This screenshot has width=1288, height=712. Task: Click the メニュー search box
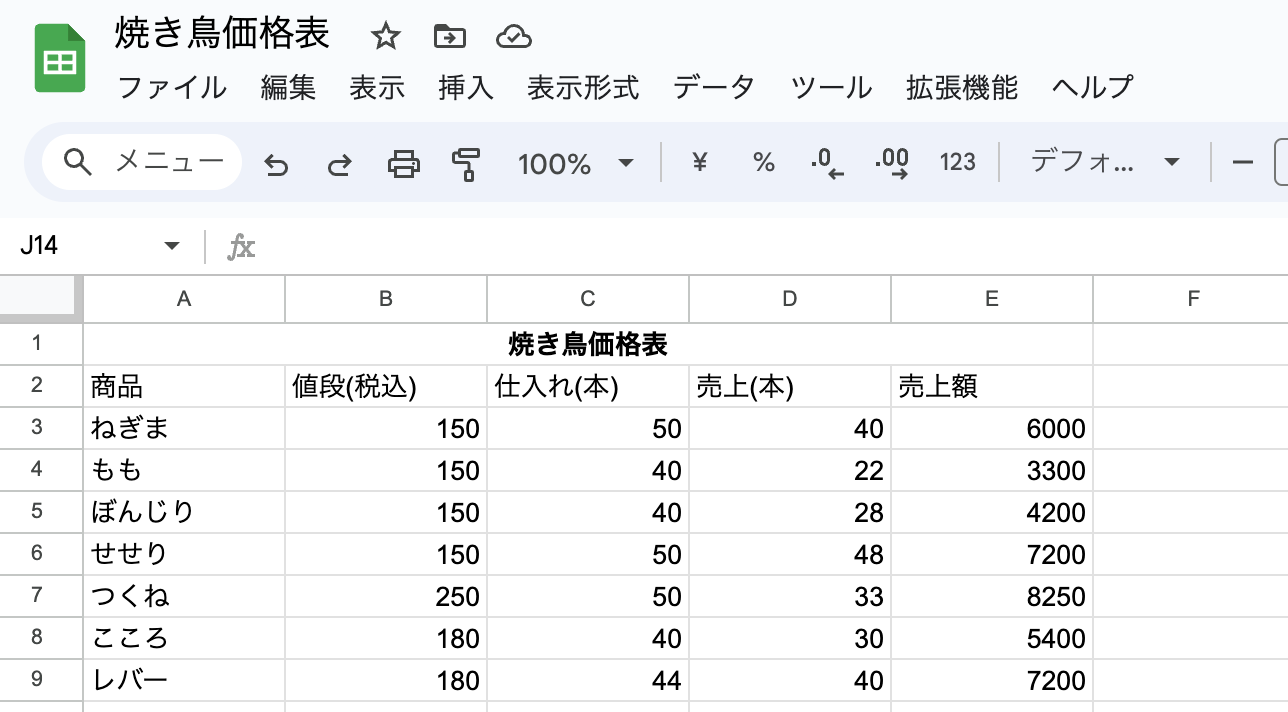[143, 162]
